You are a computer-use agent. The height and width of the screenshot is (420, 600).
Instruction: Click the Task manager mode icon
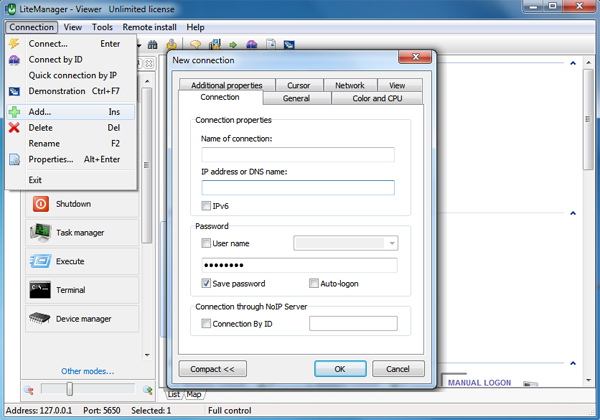click(40, 232)
